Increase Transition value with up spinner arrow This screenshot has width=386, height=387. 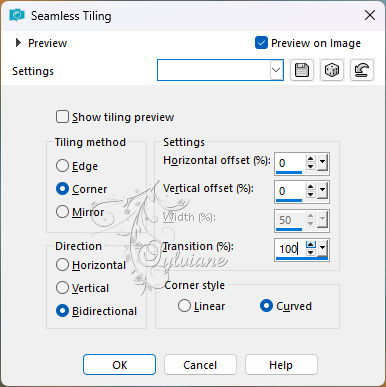click(310, 245)
